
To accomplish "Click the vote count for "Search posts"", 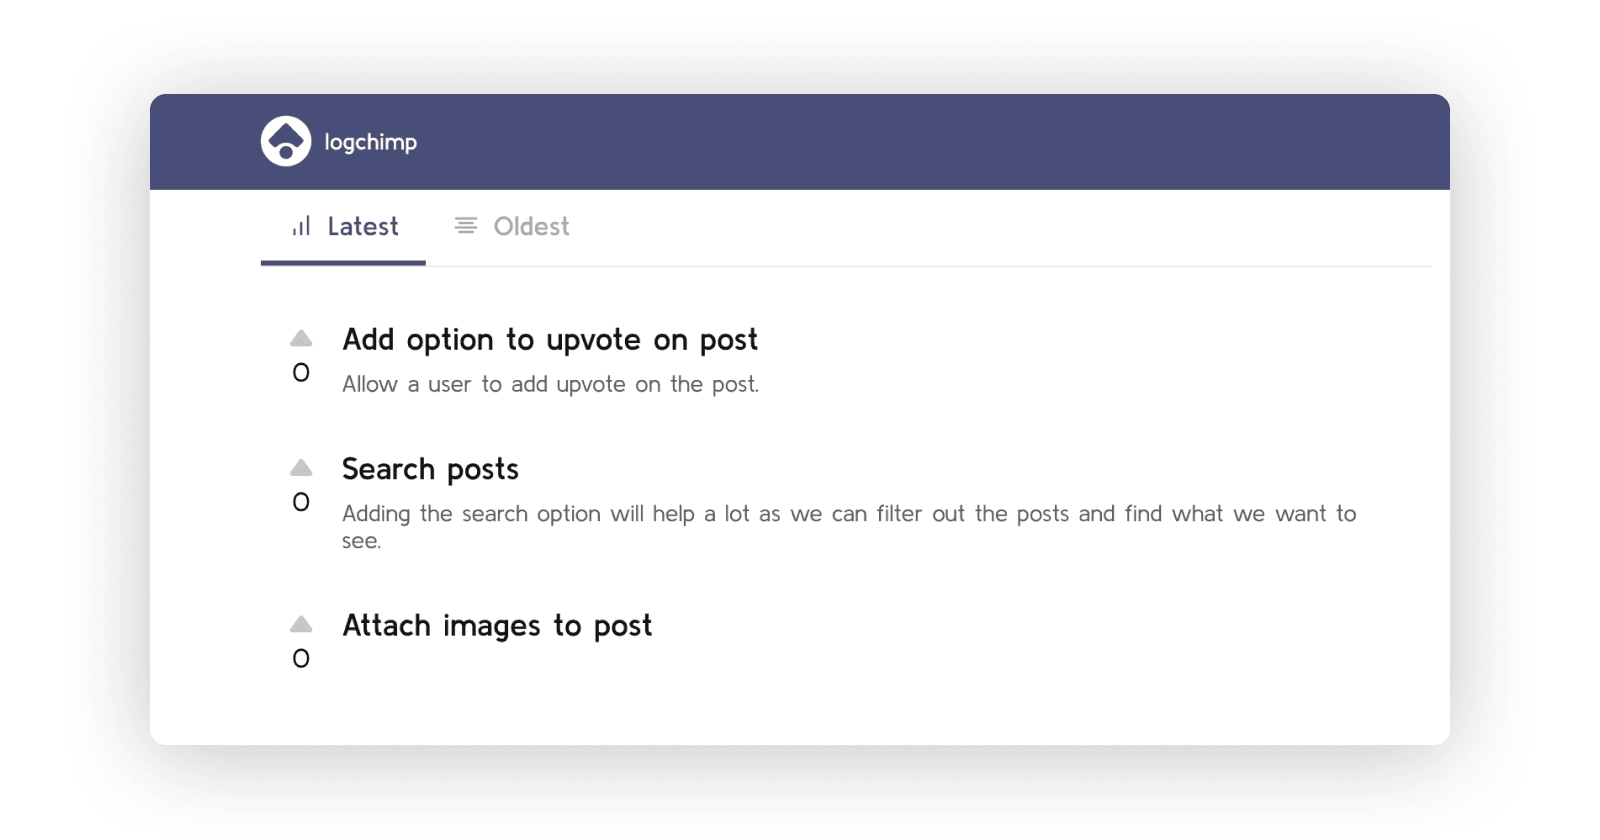I will pos(301,502).
